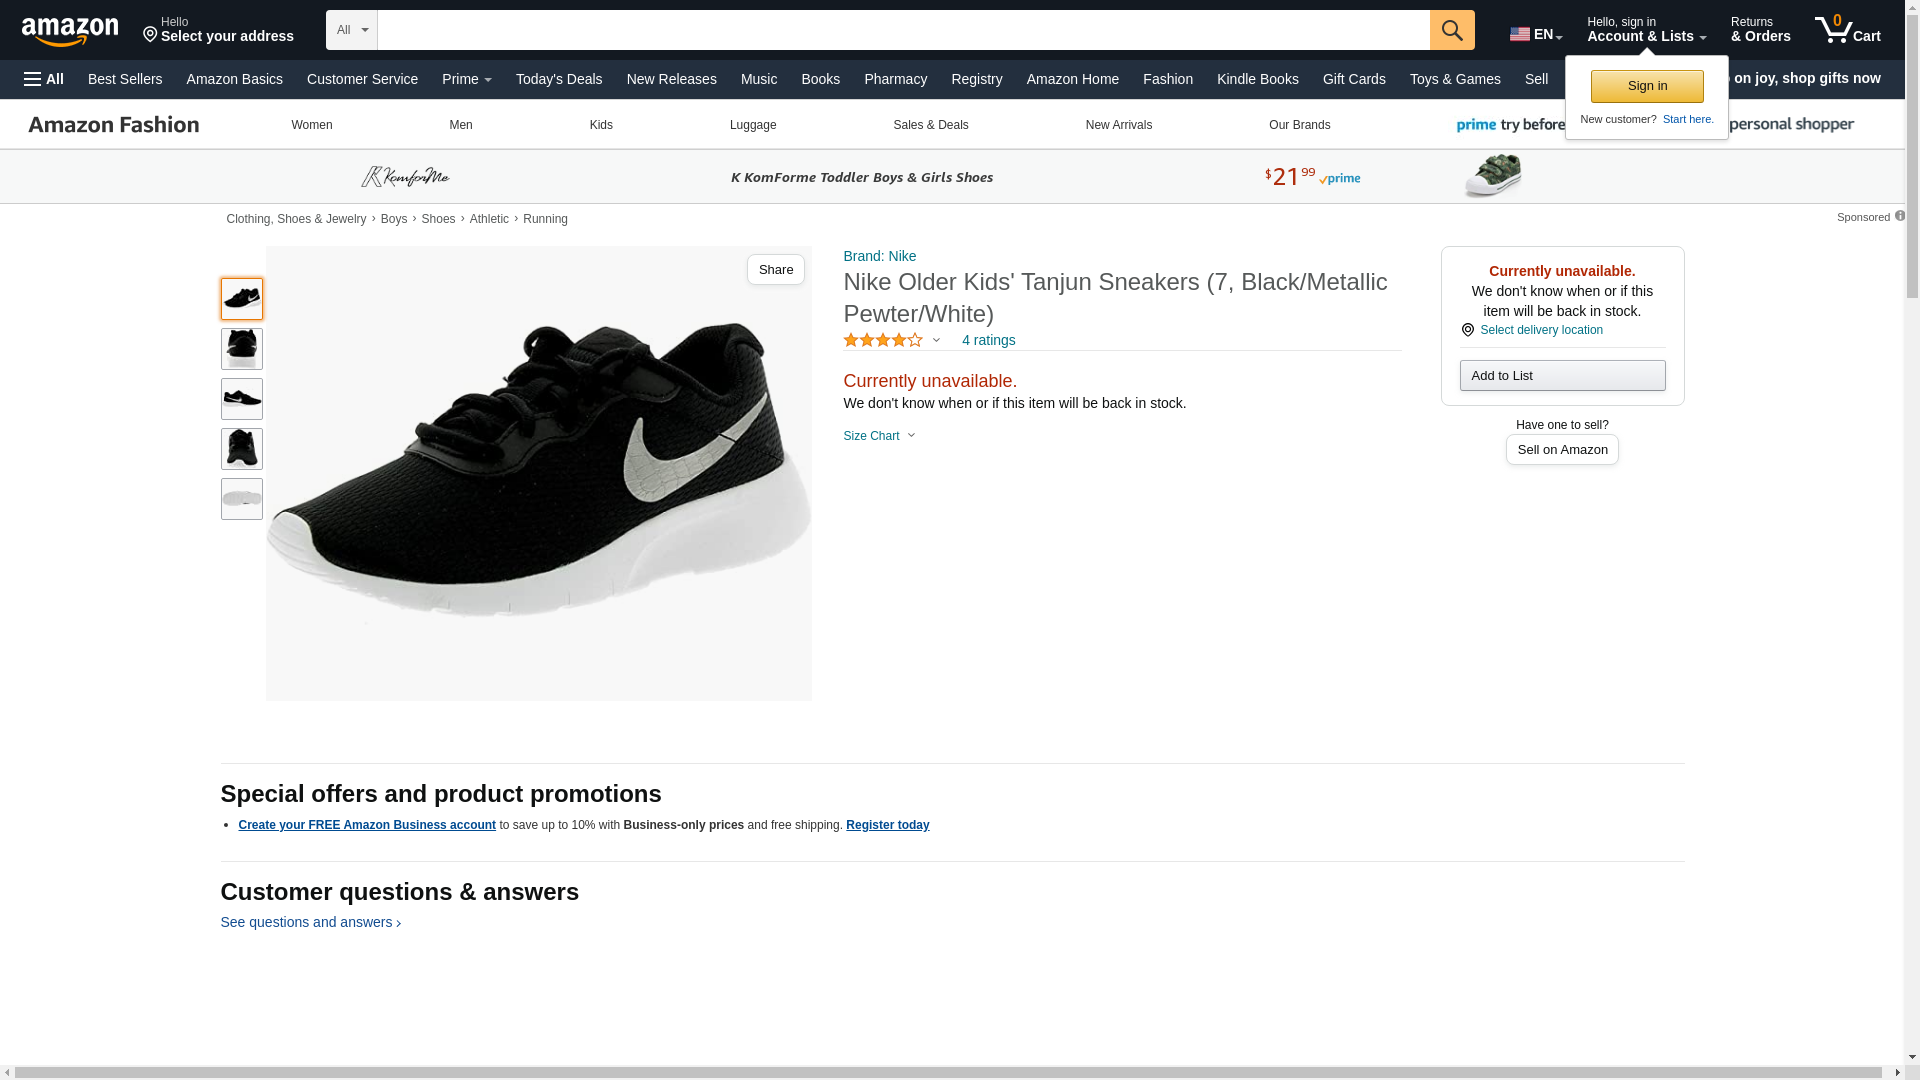
Task: Click in the Amazon search field
Action: point(903,30)
